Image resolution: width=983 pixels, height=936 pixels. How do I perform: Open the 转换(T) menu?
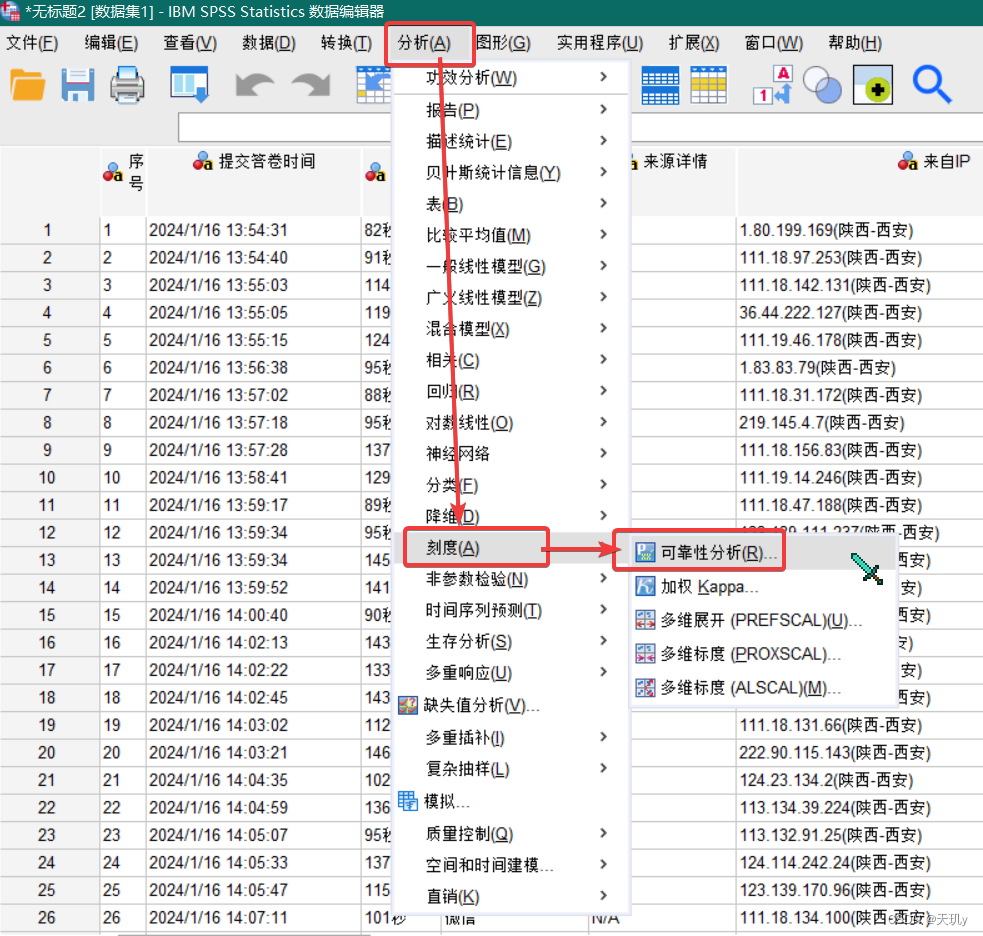[x=346, y=43]
